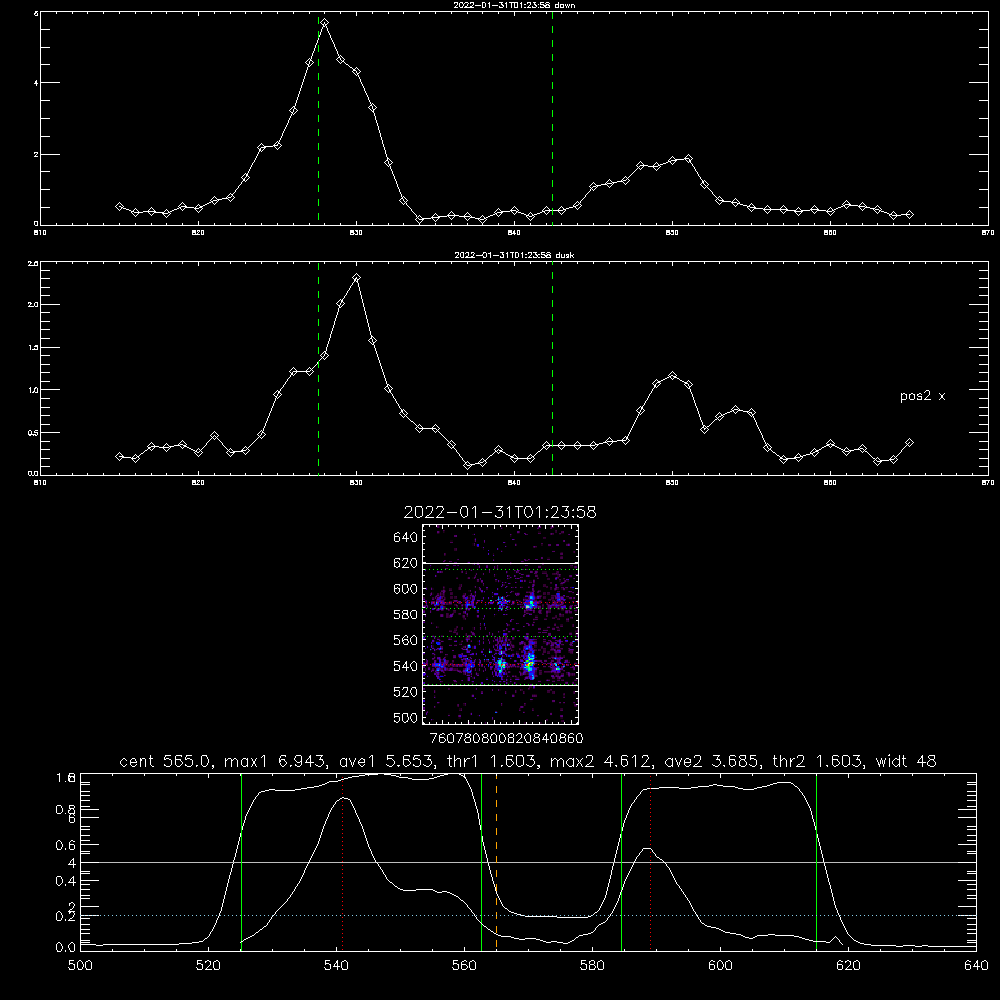The width and height of the screenshot is (1000, 1000).
Task: Select the secondary peak diamond near 851 in the dawn plot
Action: 688,158
